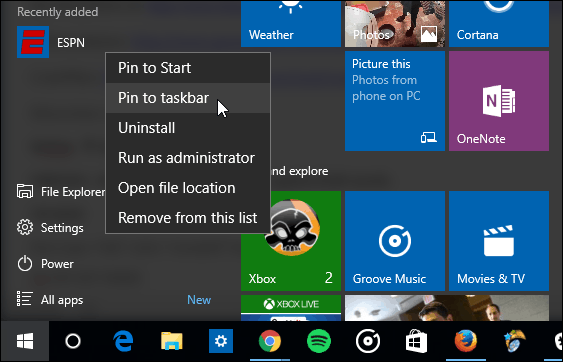
Task: Click the blue New label
Action: (199, 300)
